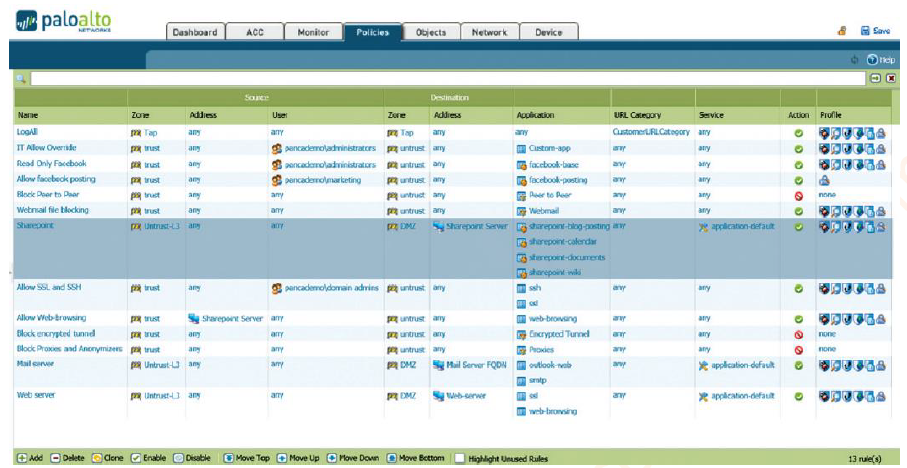Click the CustomerURLCategory link in LogAll row
This screenshot has height=468, width=907.
[x=651, y=132]
